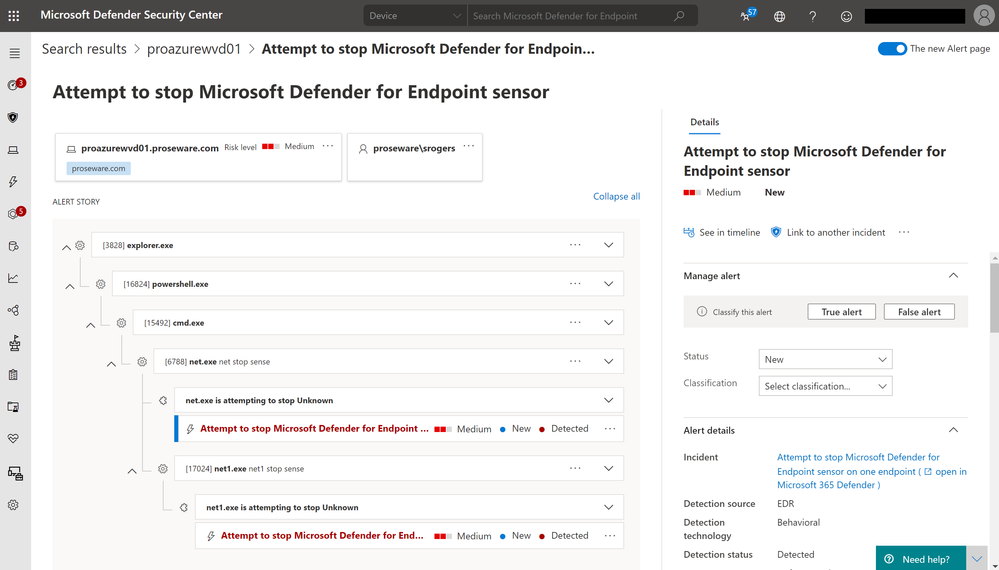Screen dimensions: 999x570
Task: Toggle the hamburger navigation menu
Action: pyautogui.click(x=14, y=53)
